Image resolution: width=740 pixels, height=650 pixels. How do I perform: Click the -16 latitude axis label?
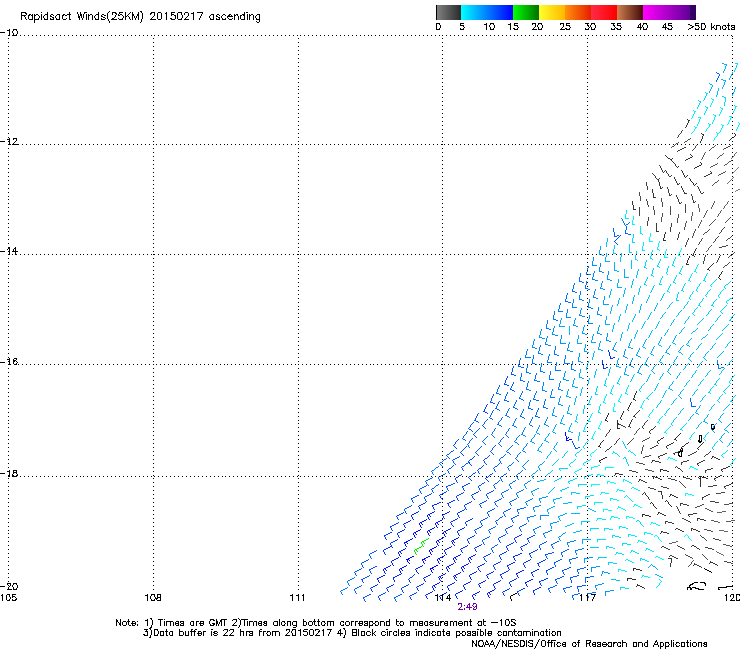click(9, 362)
